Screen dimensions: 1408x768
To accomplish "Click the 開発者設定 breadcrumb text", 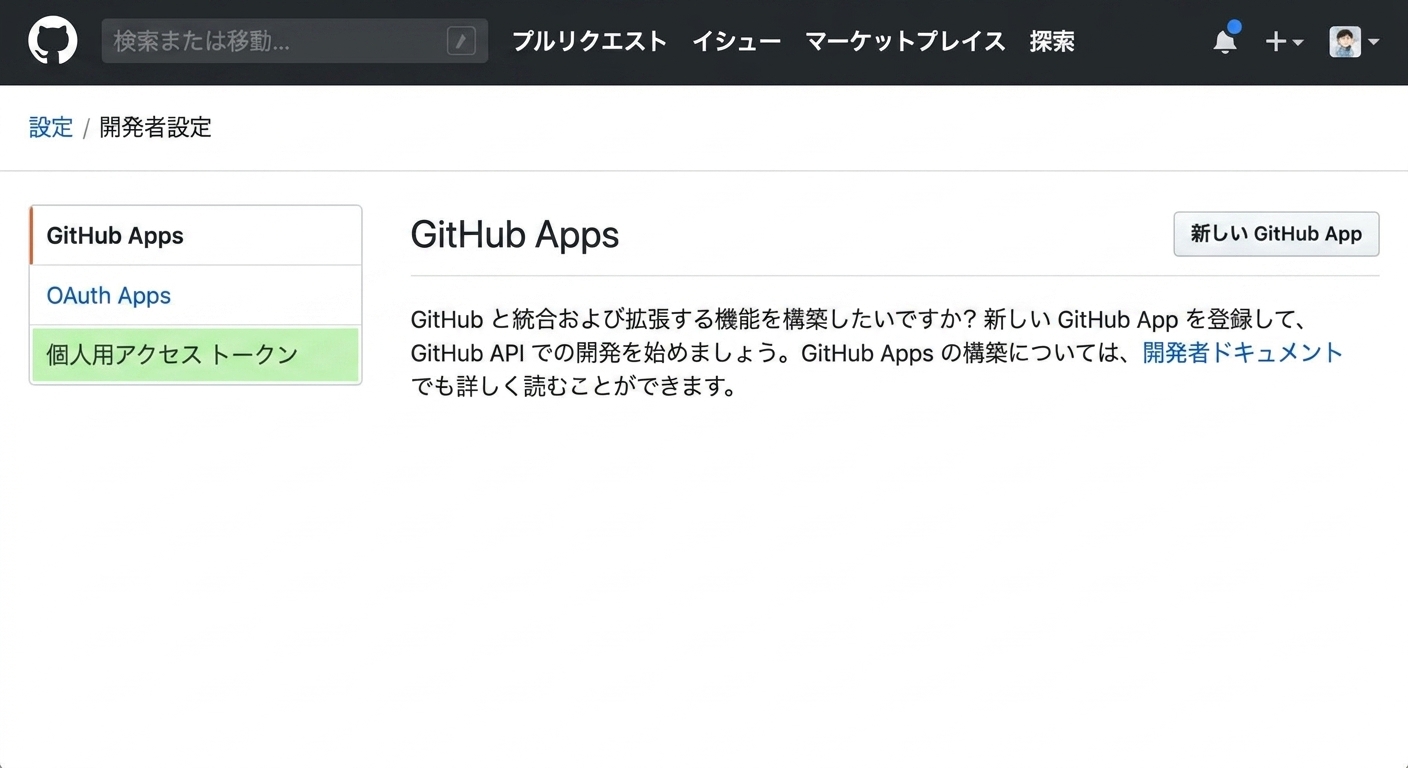I will point(156,127).
